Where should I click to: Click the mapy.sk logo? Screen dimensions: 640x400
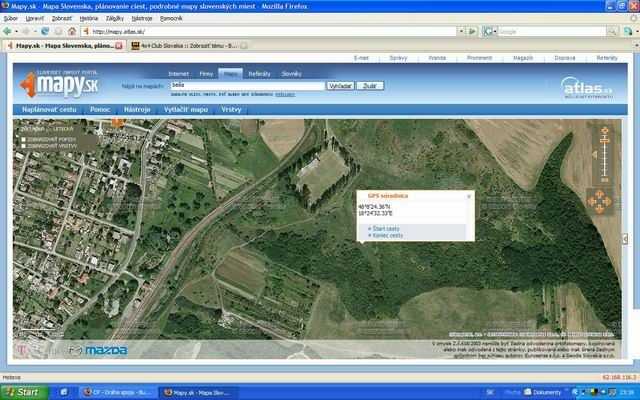tap(60, 84)
